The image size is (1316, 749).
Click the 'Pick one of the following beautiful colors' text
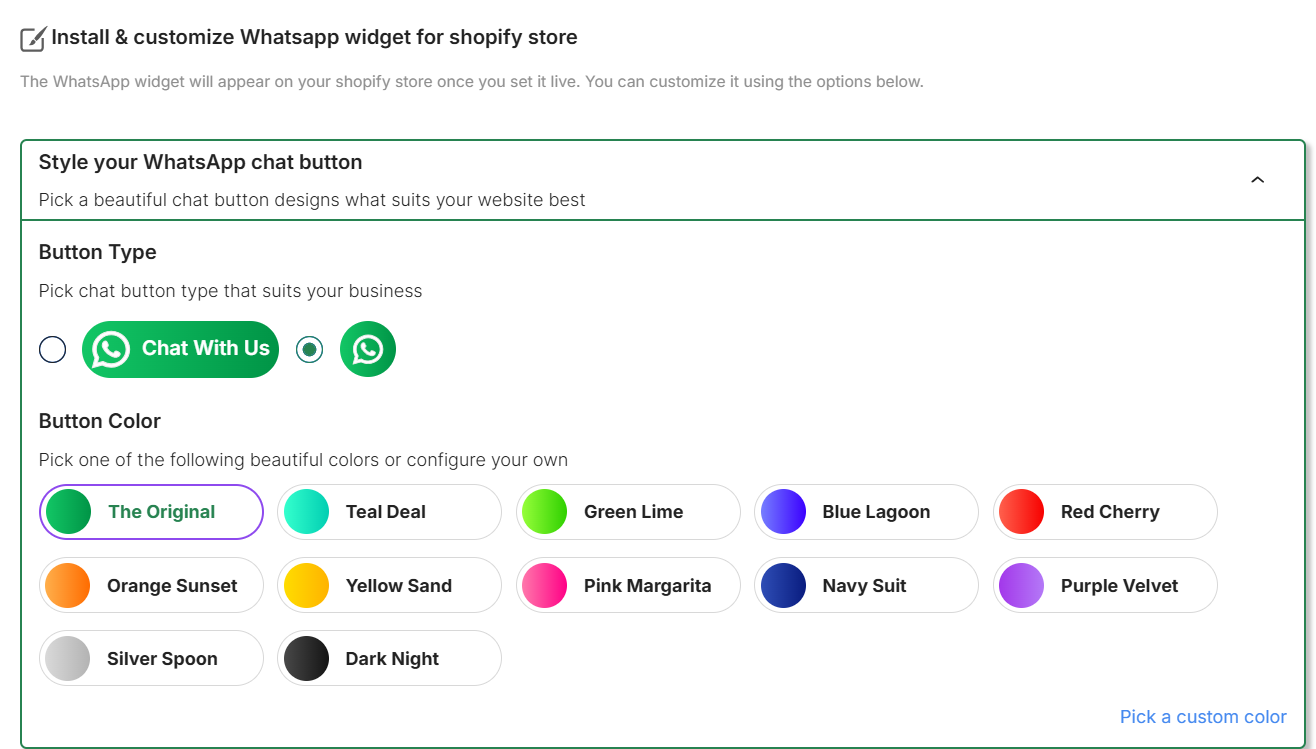pos(303,460)
